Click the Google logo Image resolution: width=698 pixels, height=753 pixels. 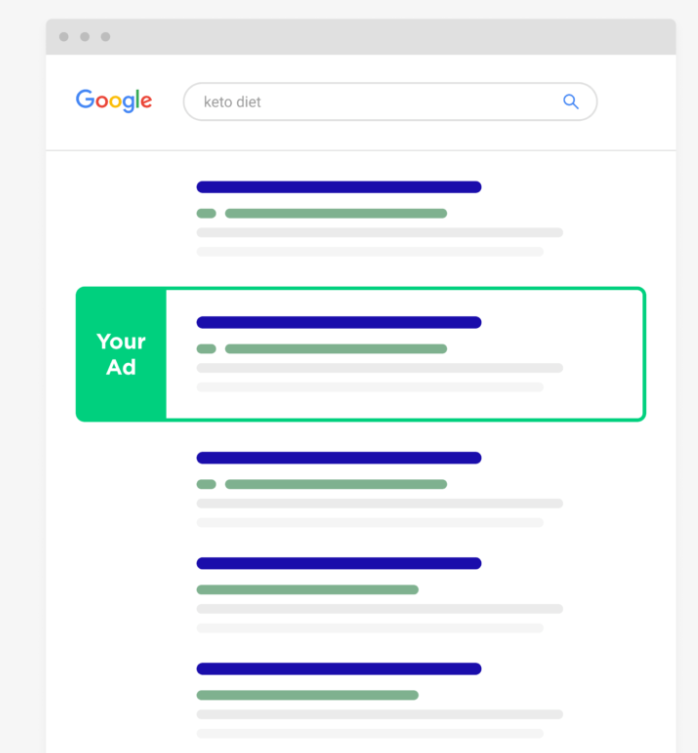point(114,100)
